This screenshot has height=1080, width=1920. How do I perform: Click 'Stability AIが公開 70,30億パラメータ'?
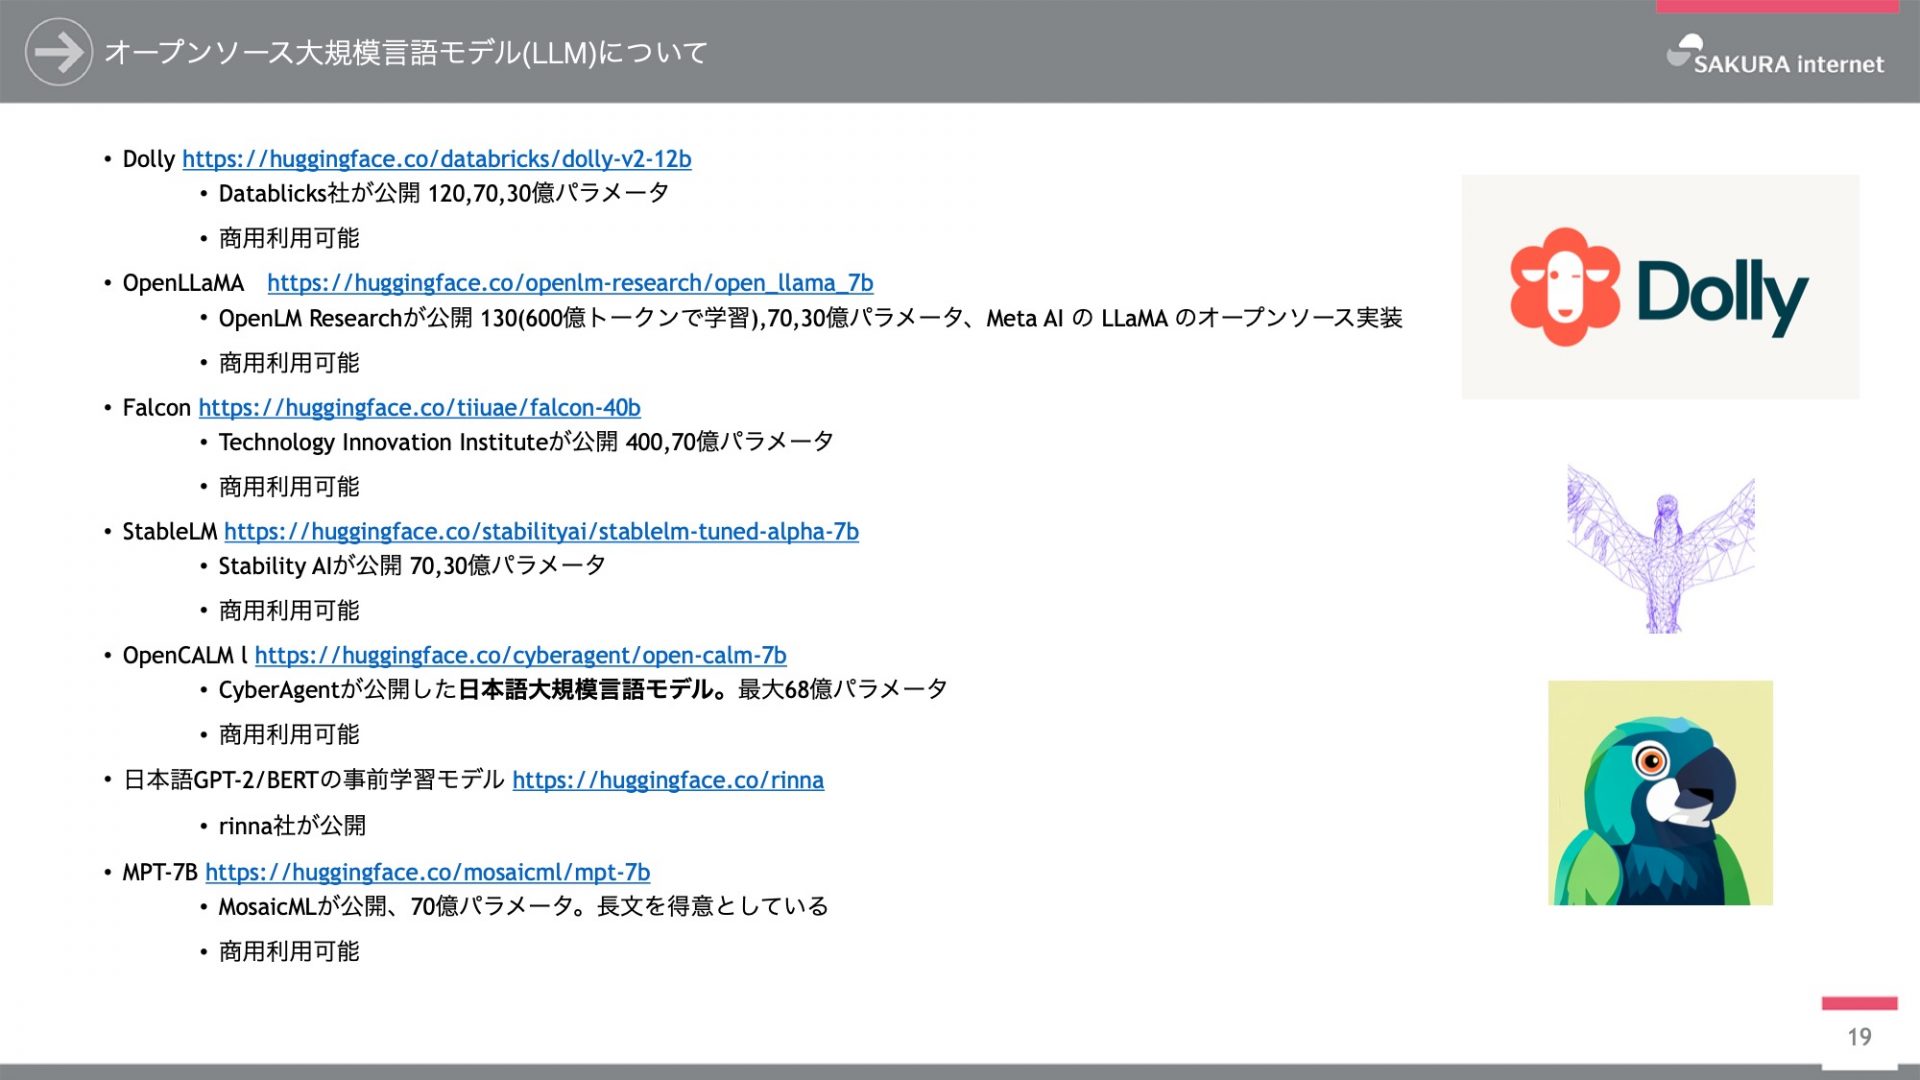[412, 566]
